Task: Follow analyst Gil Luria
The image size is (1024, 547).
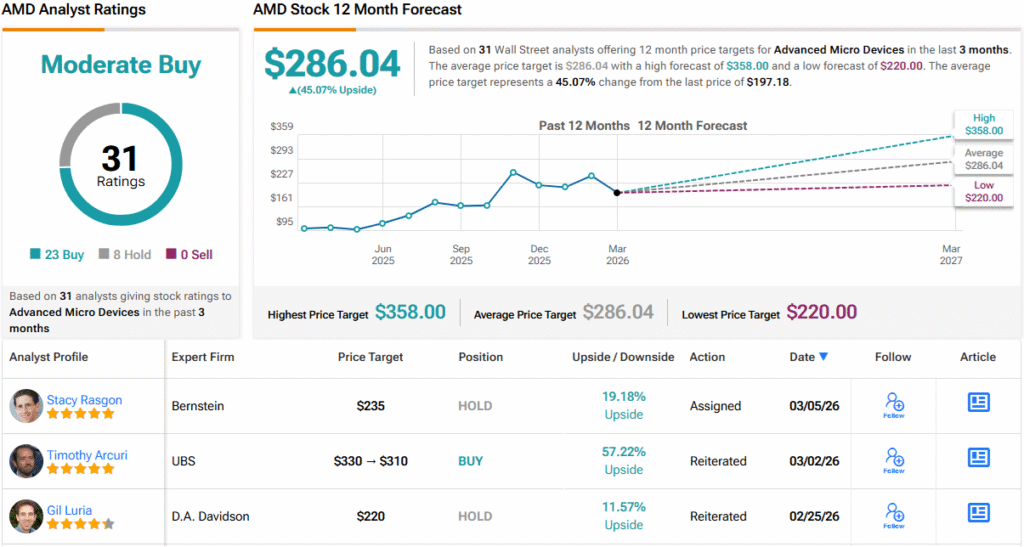Action: coord(895,514)
